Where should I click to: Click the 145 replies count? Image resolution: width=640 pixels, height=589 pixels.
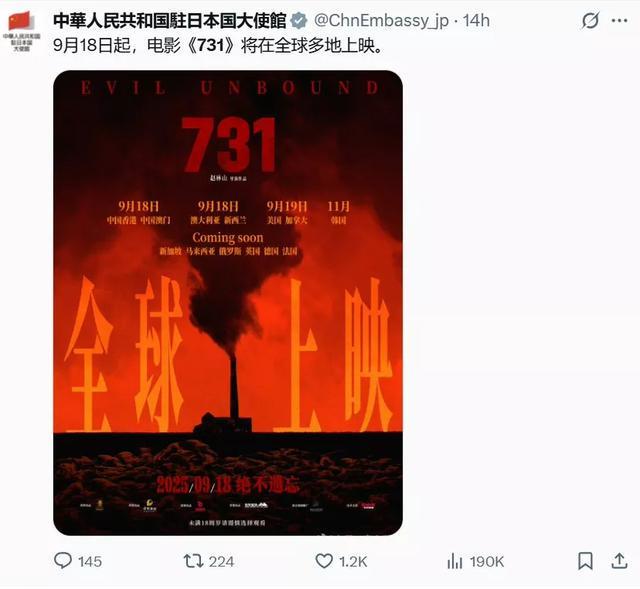(x=90, y=562)
